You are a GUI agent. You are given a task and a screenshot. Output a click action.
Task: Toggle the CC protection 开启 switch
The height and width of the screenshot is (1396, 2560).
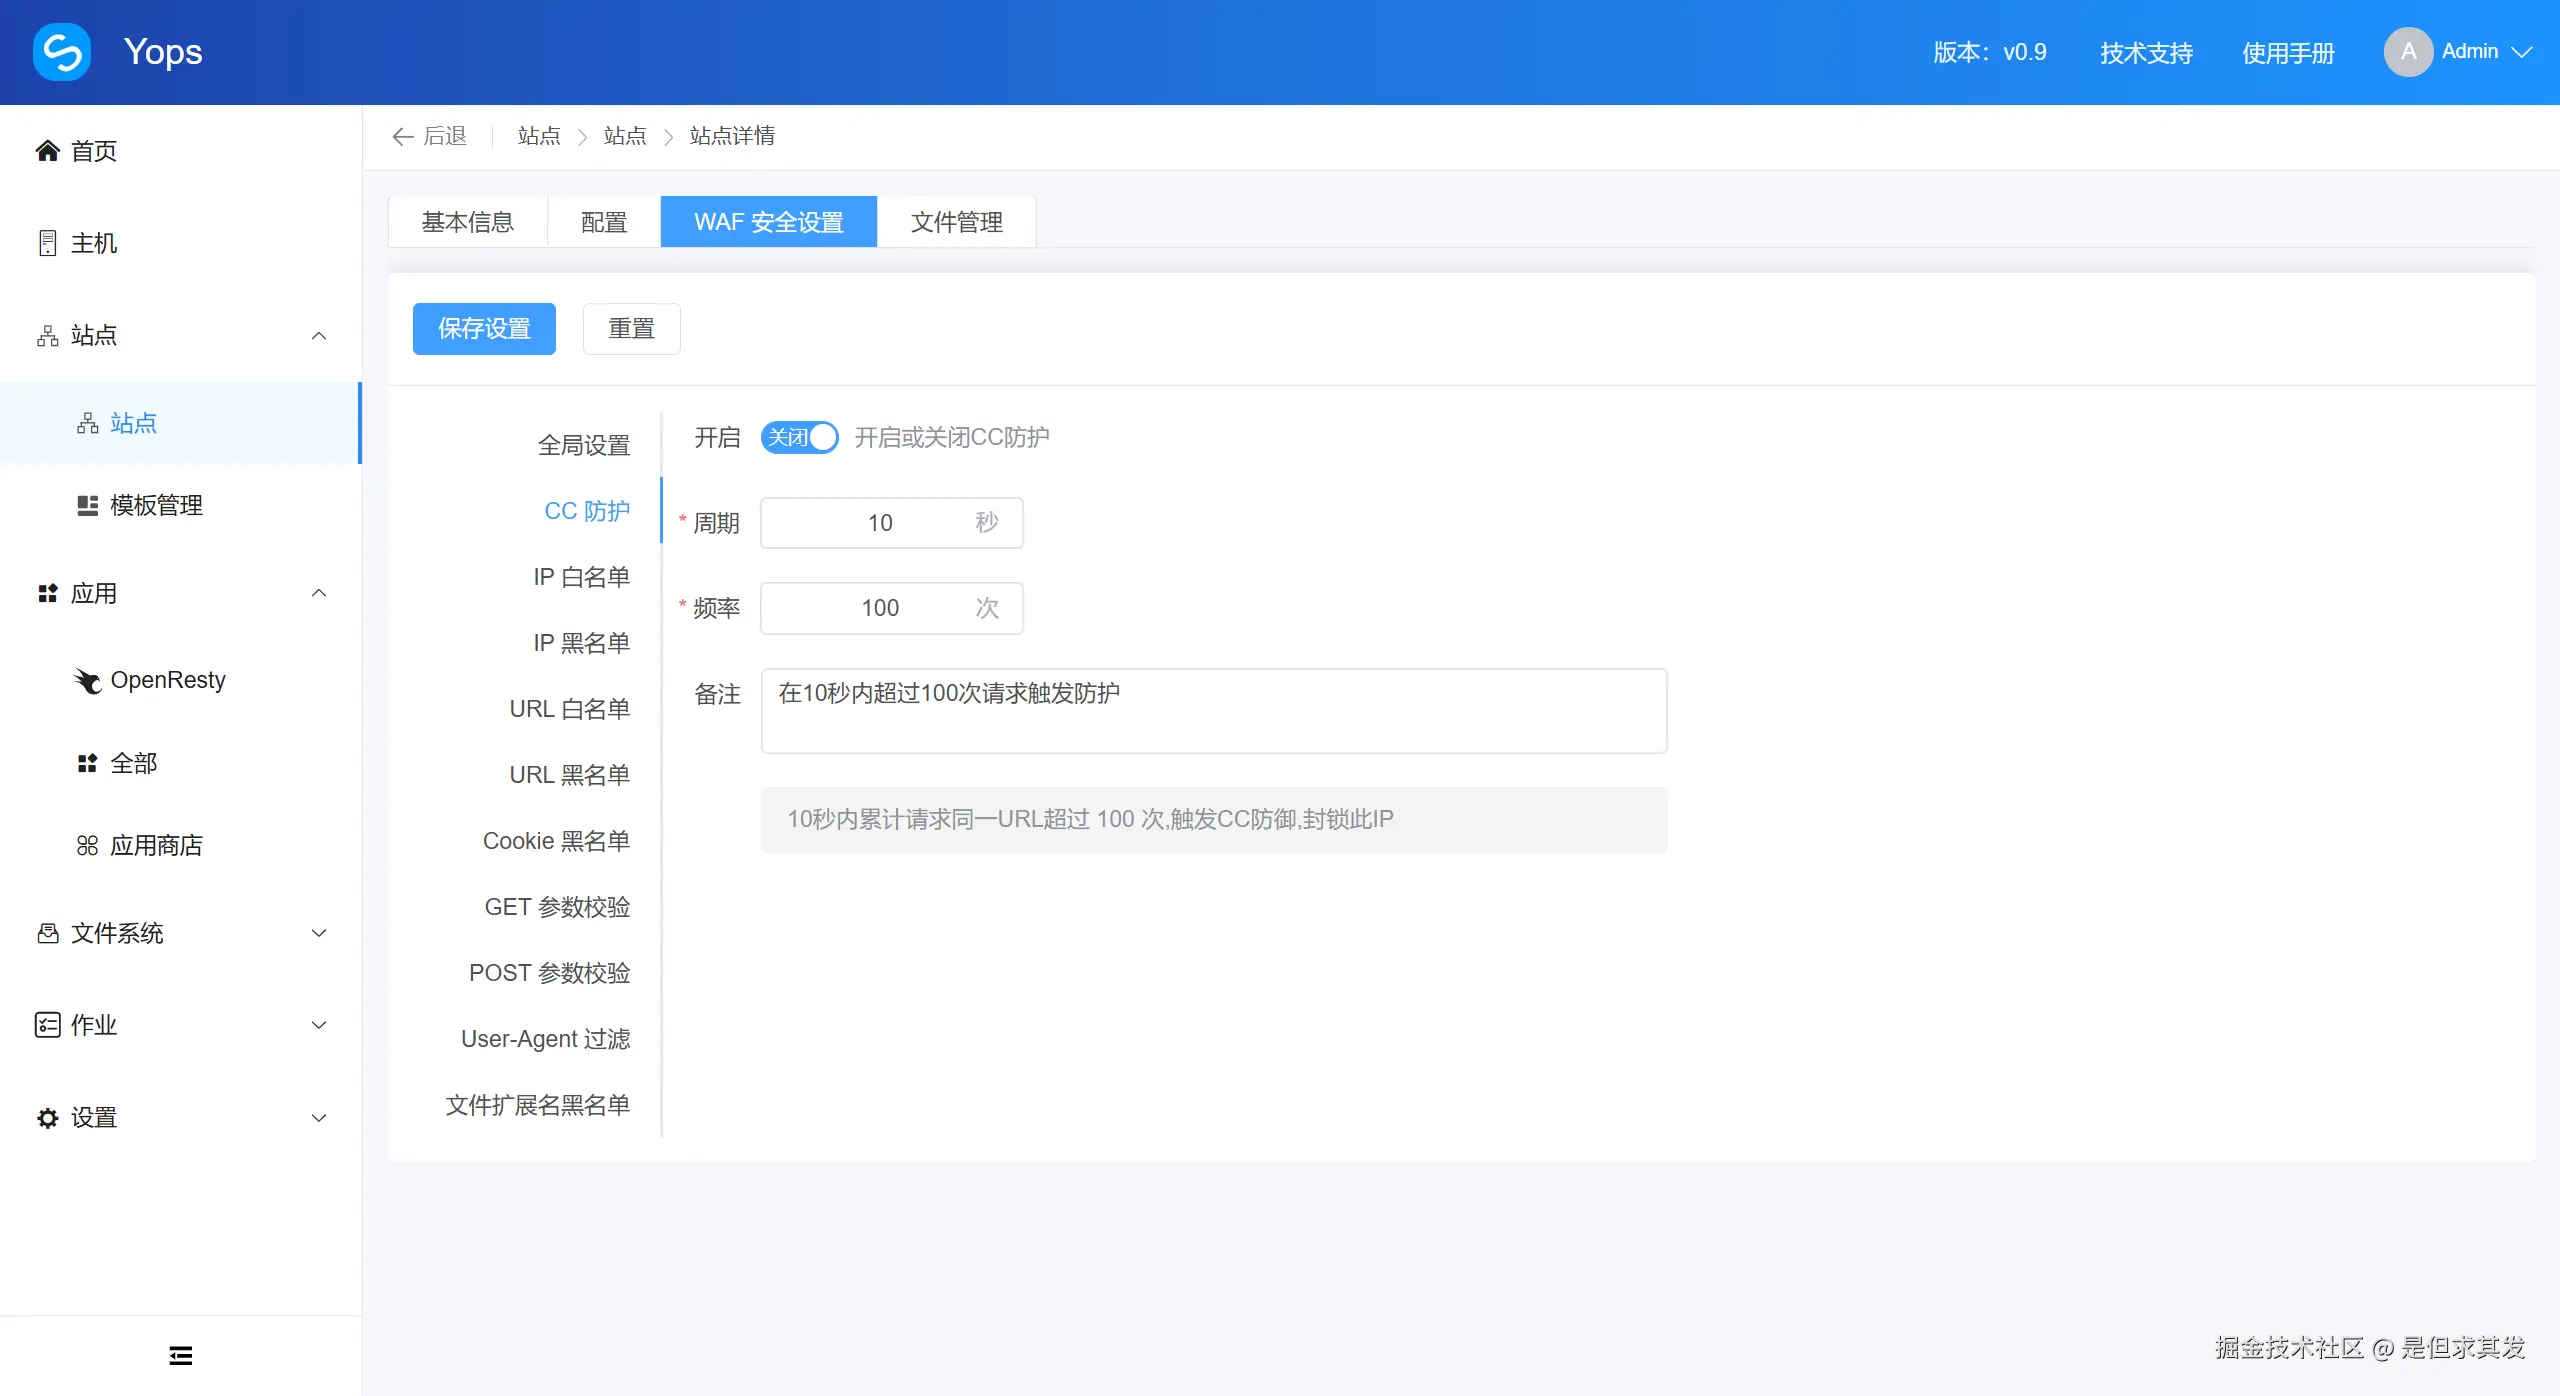(x=799, y=438)
